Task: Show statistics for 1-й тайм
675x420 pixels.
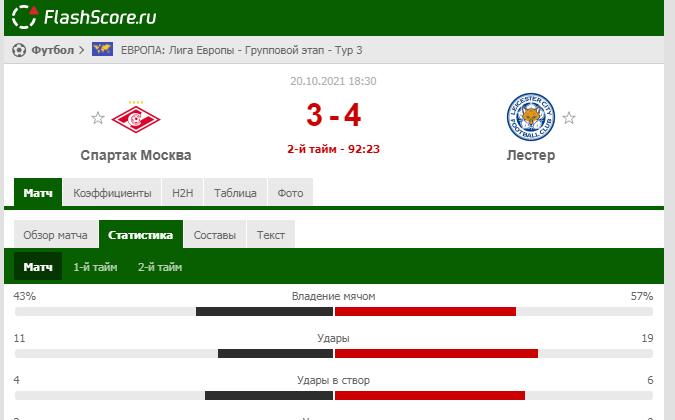Action: tap(95, 267)
